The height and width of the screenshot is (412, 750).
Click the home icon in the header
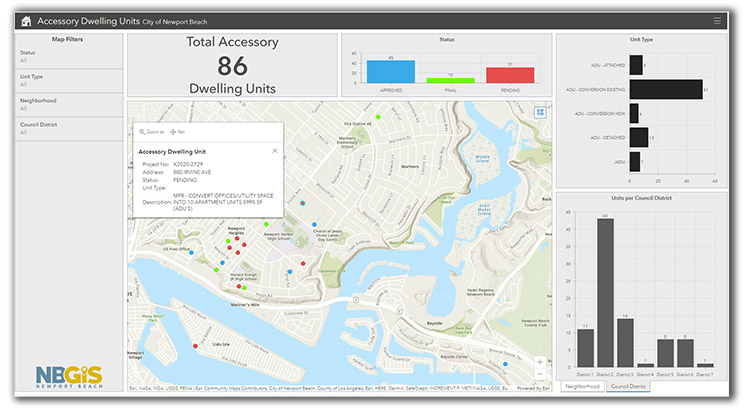26,20
